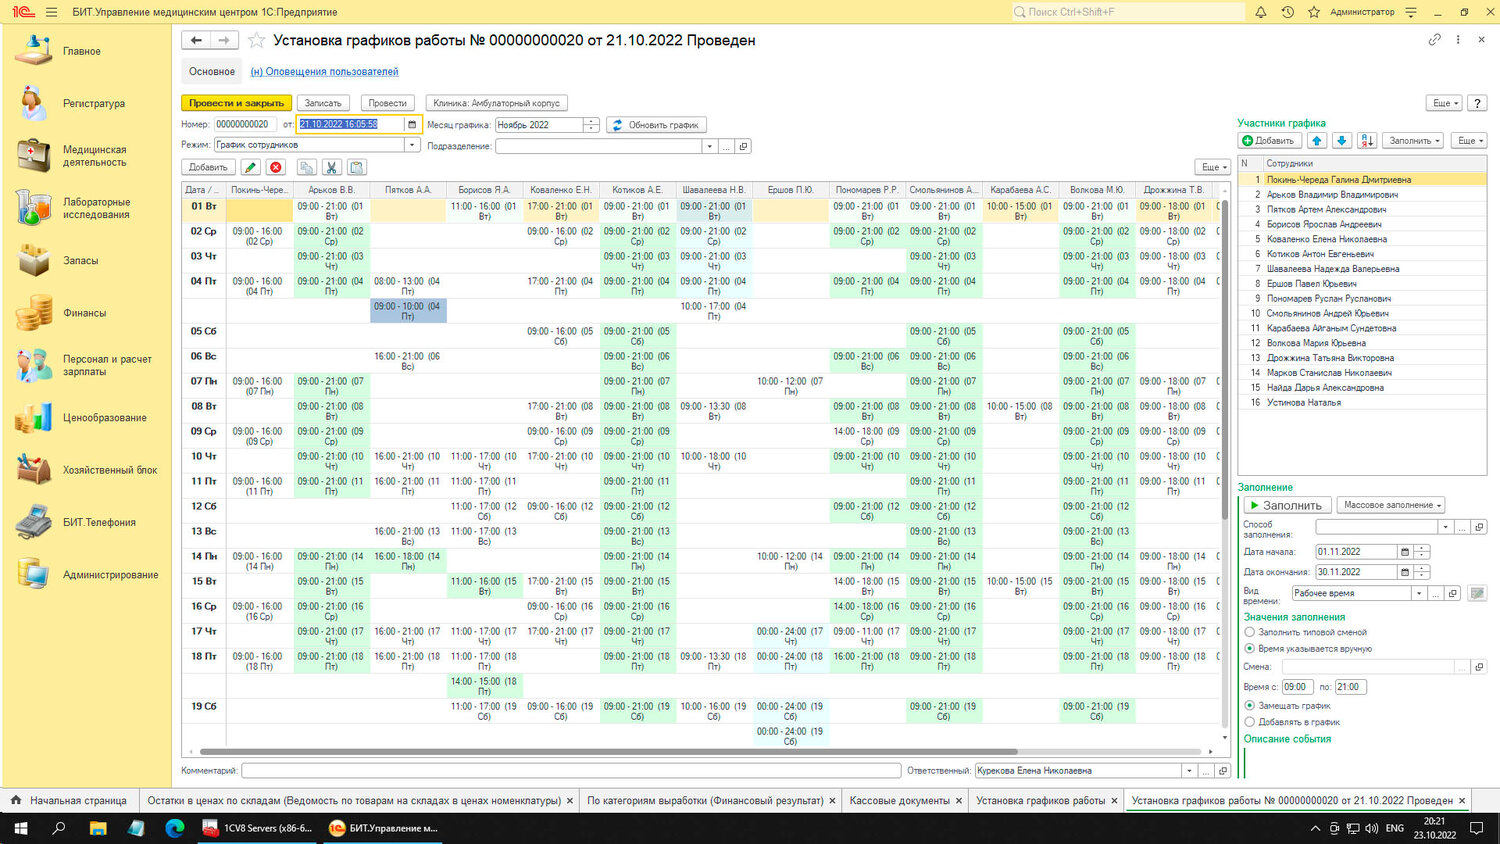Click the scissors cut icon
Image resolution: width=1500 pixels, height=844 pixels.
[332, 167]
